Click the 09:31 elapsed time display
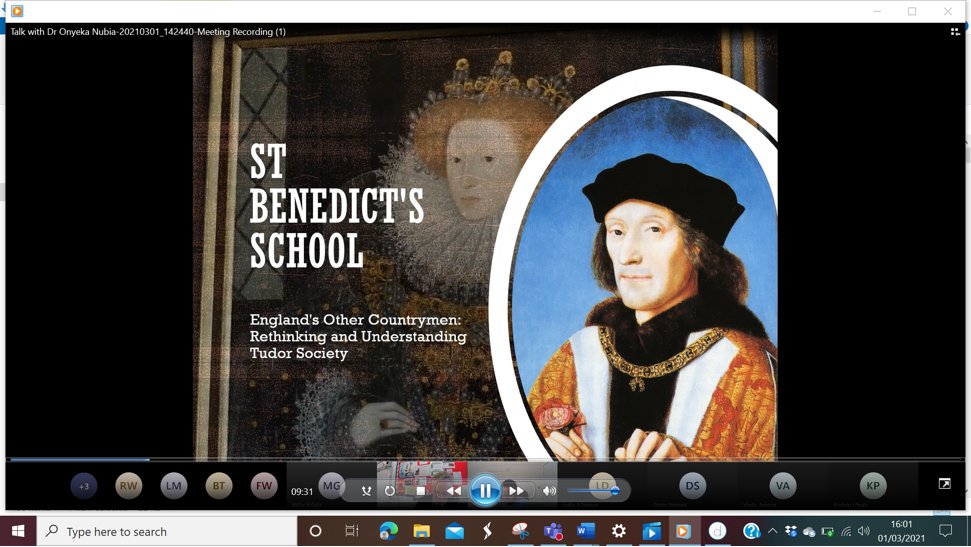The image size is (971, 547). point(302,492)
